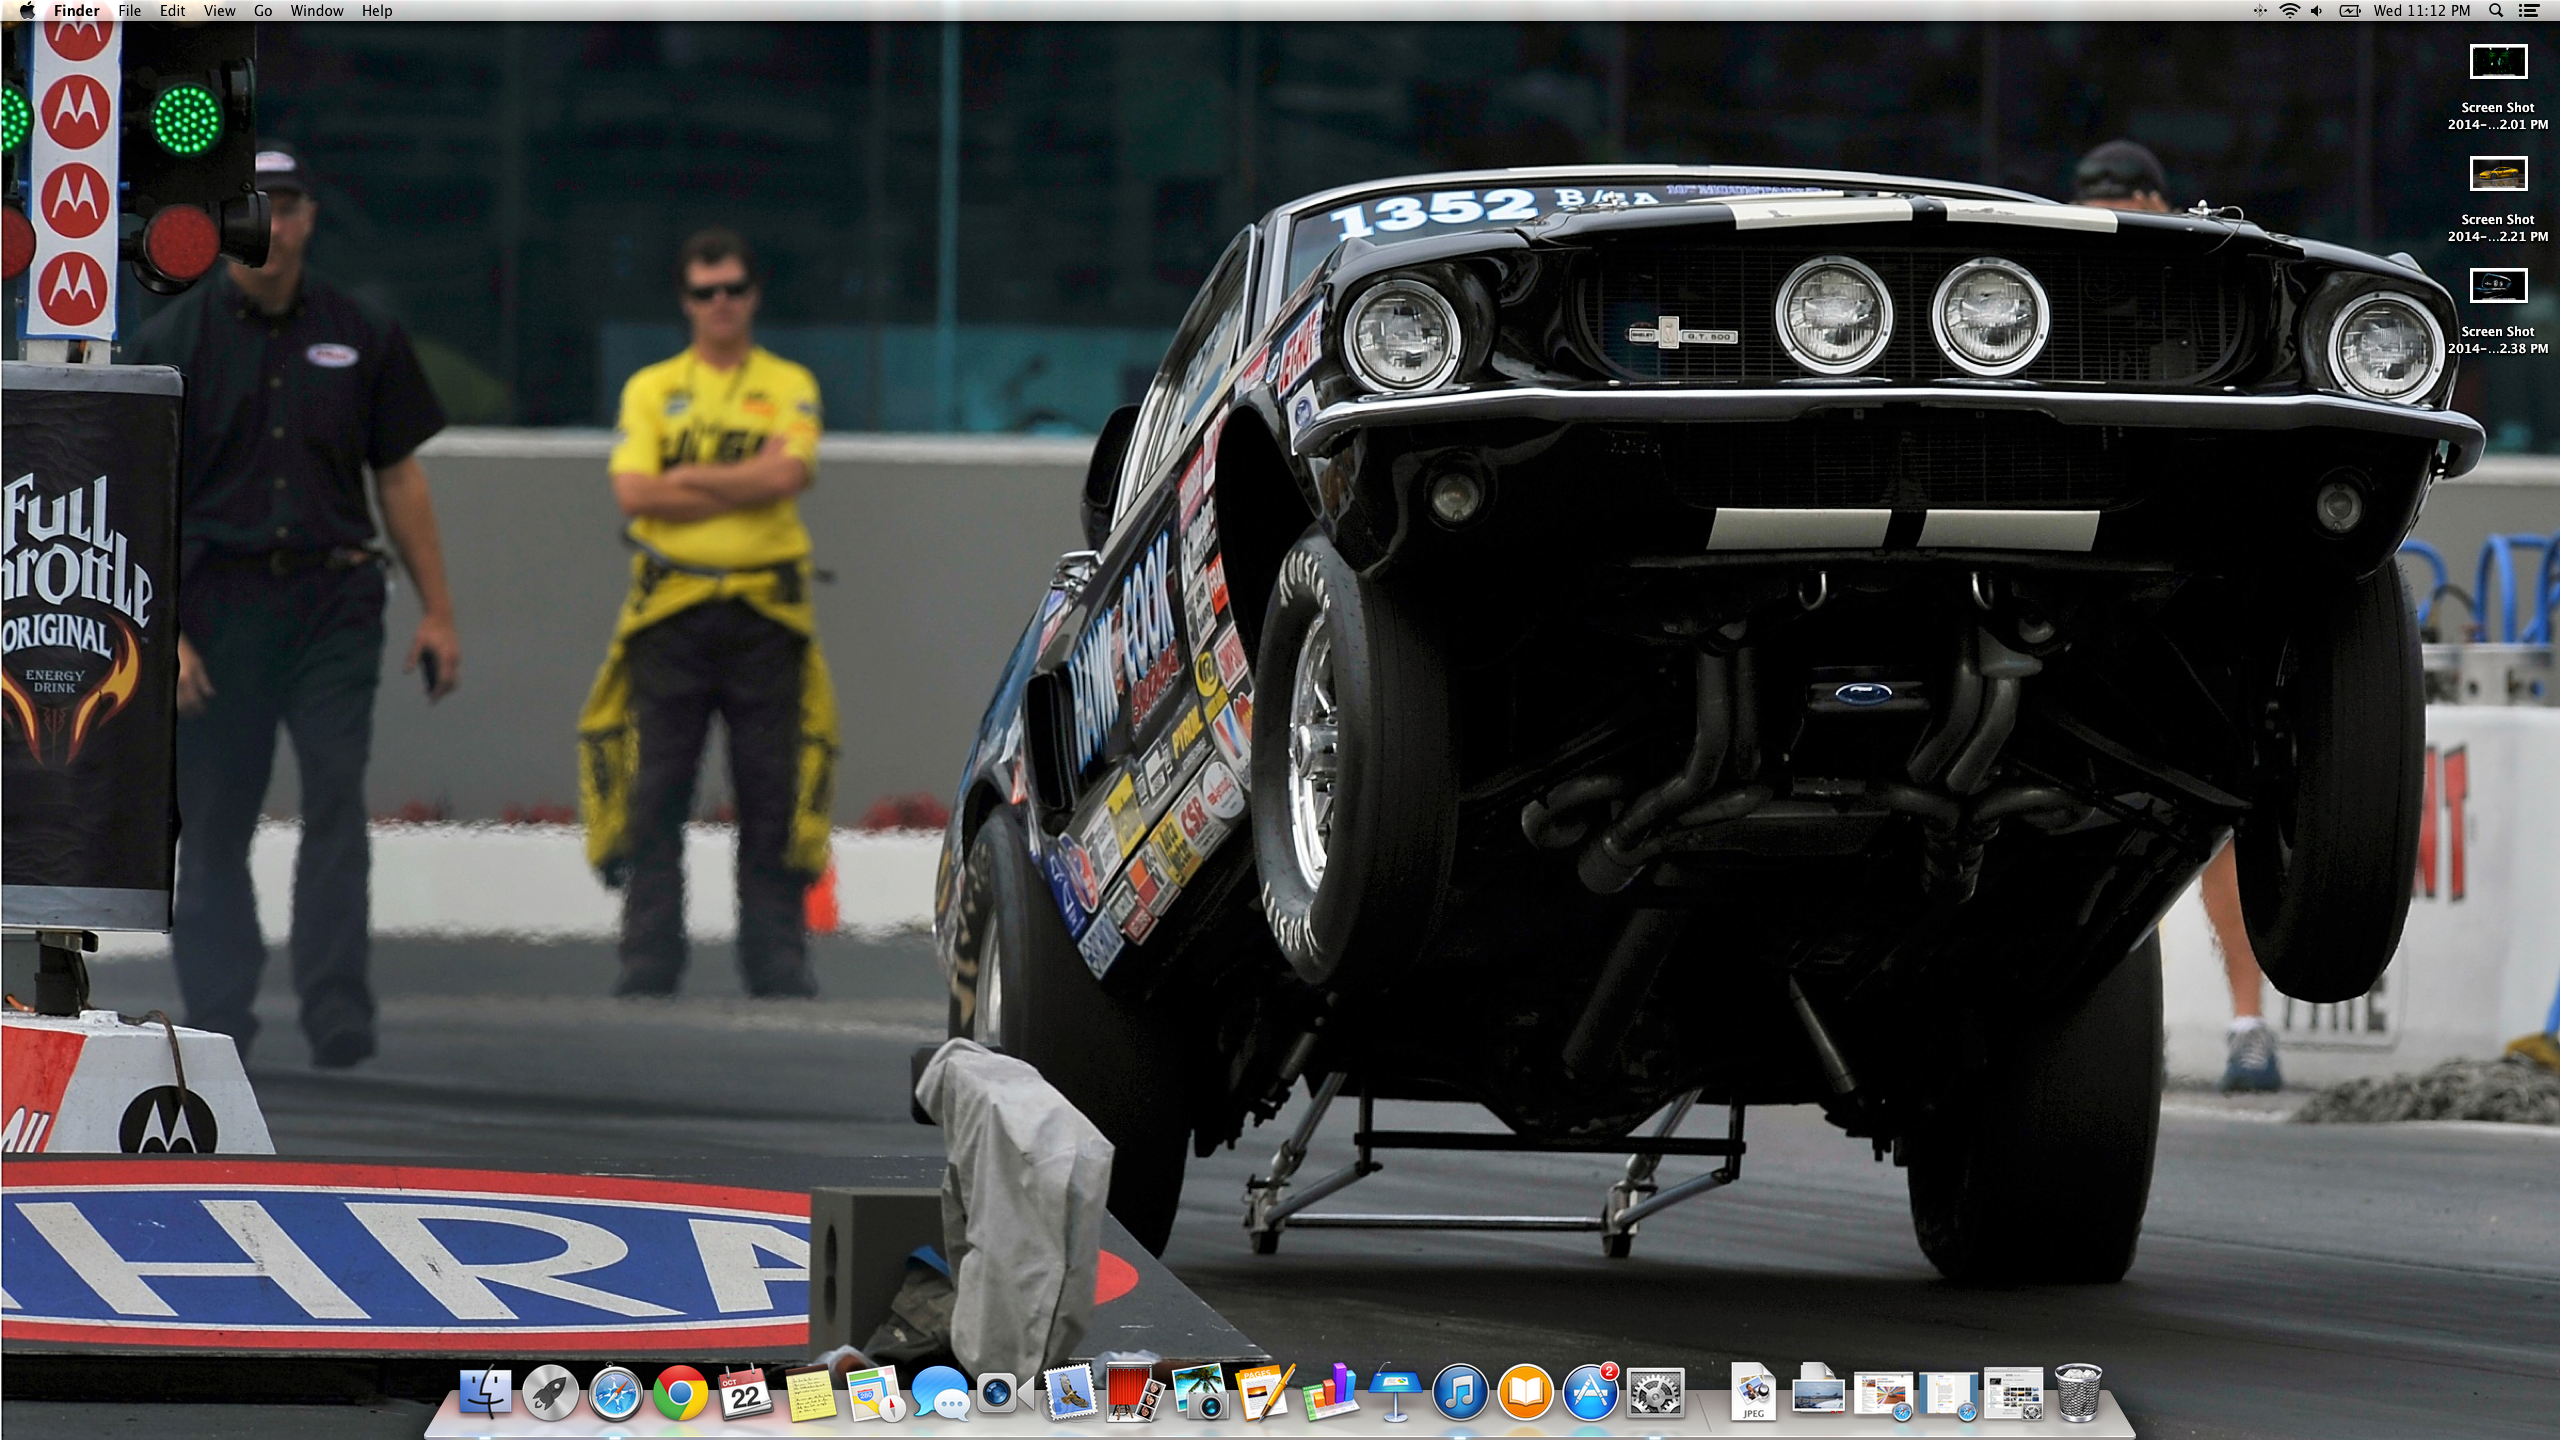This screenshot has width=2560, height=1440.
Task: Restore minimized System Preferences window
Action: 2013,1394
